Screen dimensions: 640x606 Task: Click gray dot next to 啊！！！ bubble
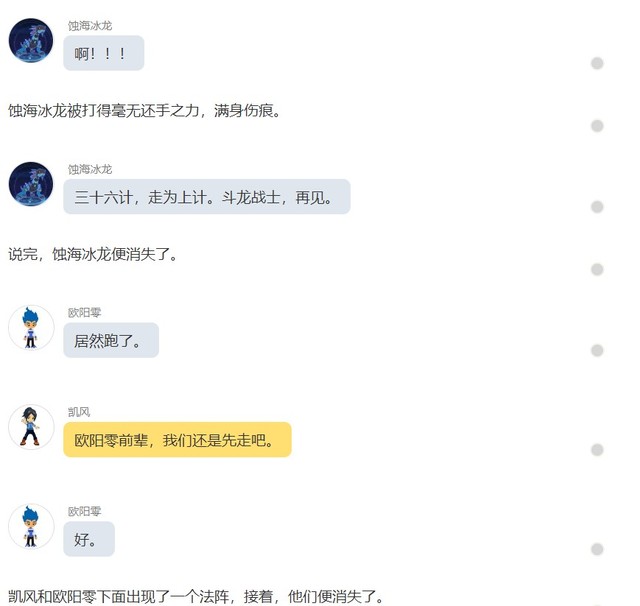point(597,63)
